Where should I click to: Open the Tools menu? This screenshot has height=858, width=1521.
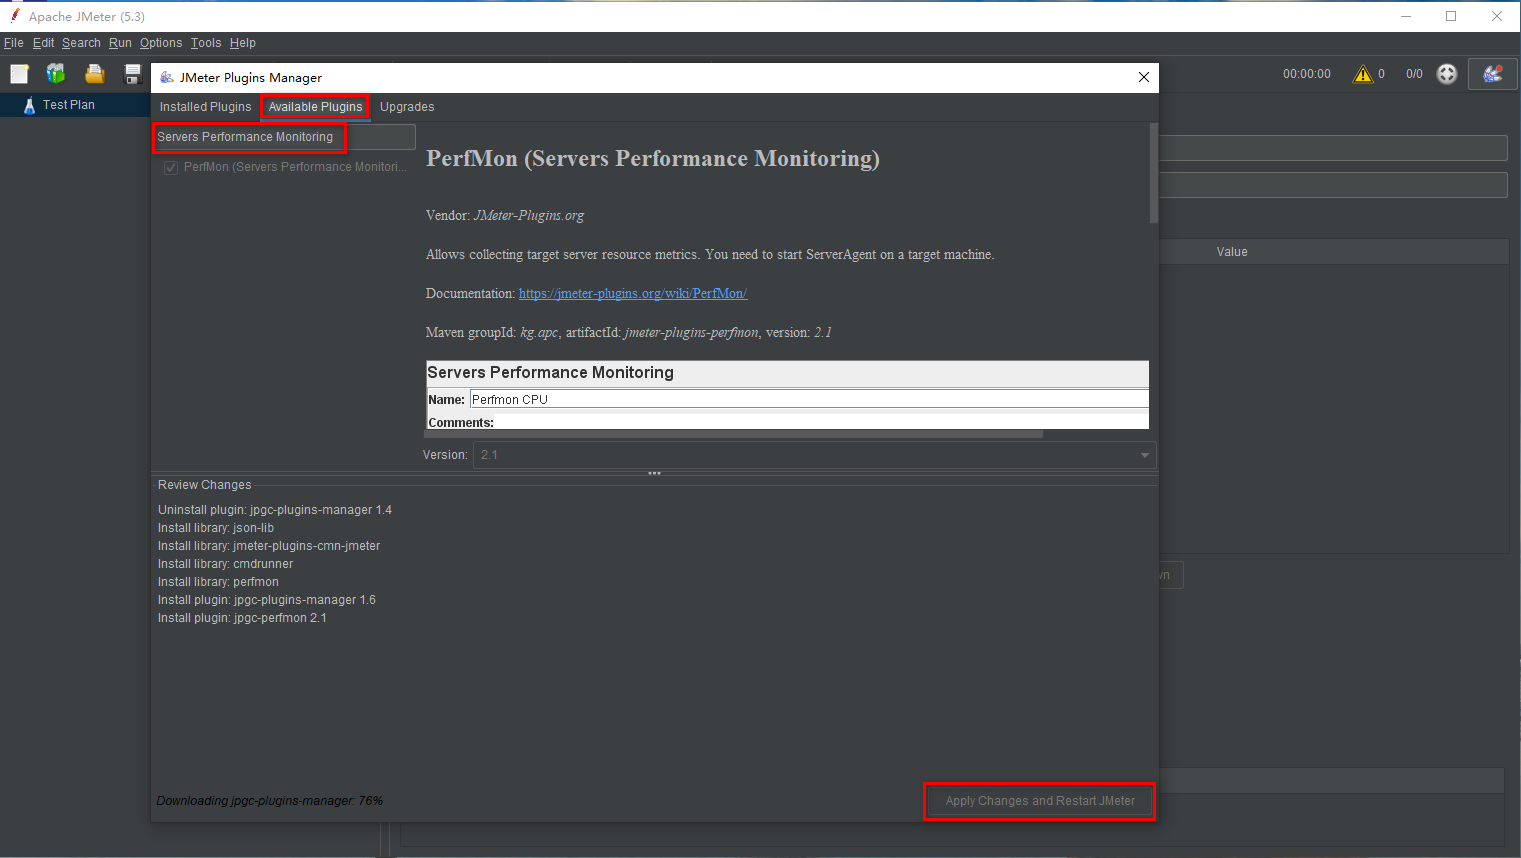coord(206,43)
